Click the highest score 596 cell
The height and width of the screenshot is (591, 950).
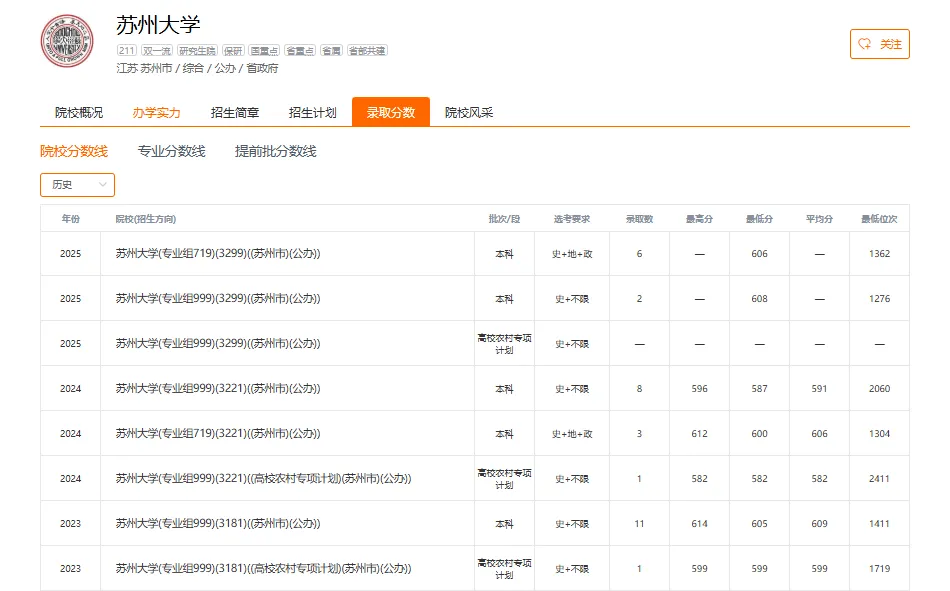(x=699, y=389)
